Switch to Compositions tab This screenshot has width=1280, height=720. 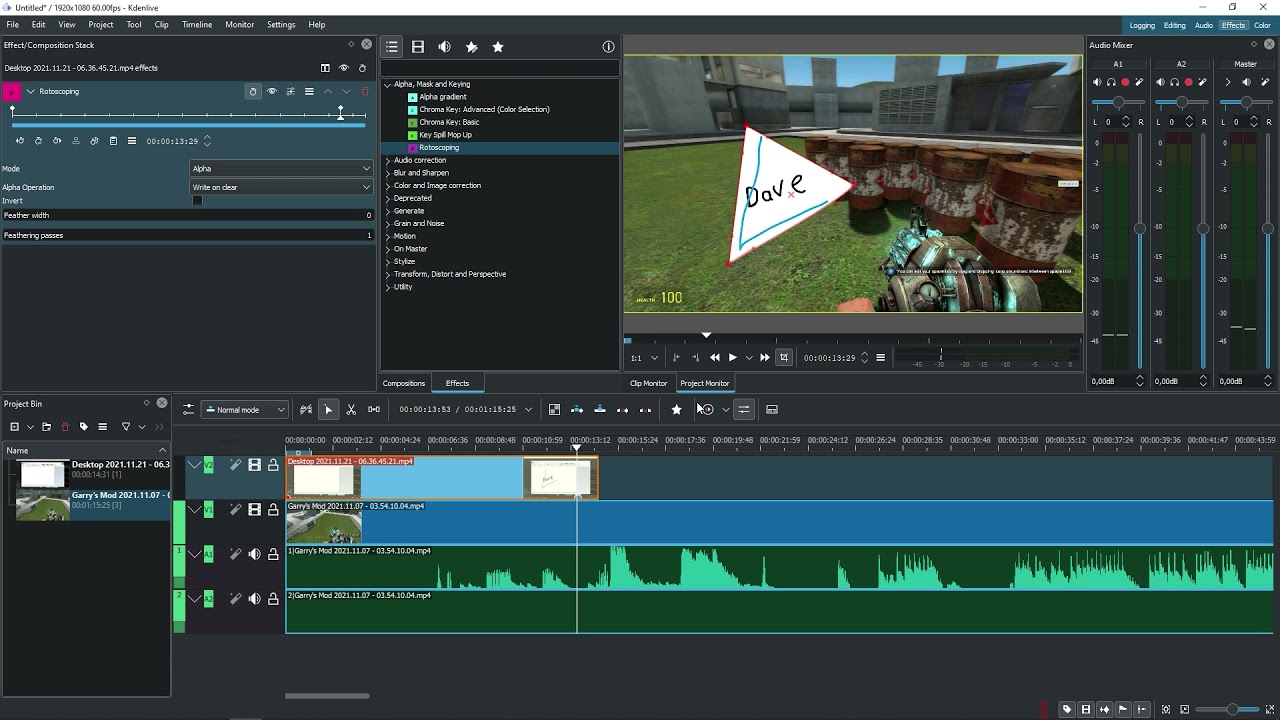[x=404, y=383]
